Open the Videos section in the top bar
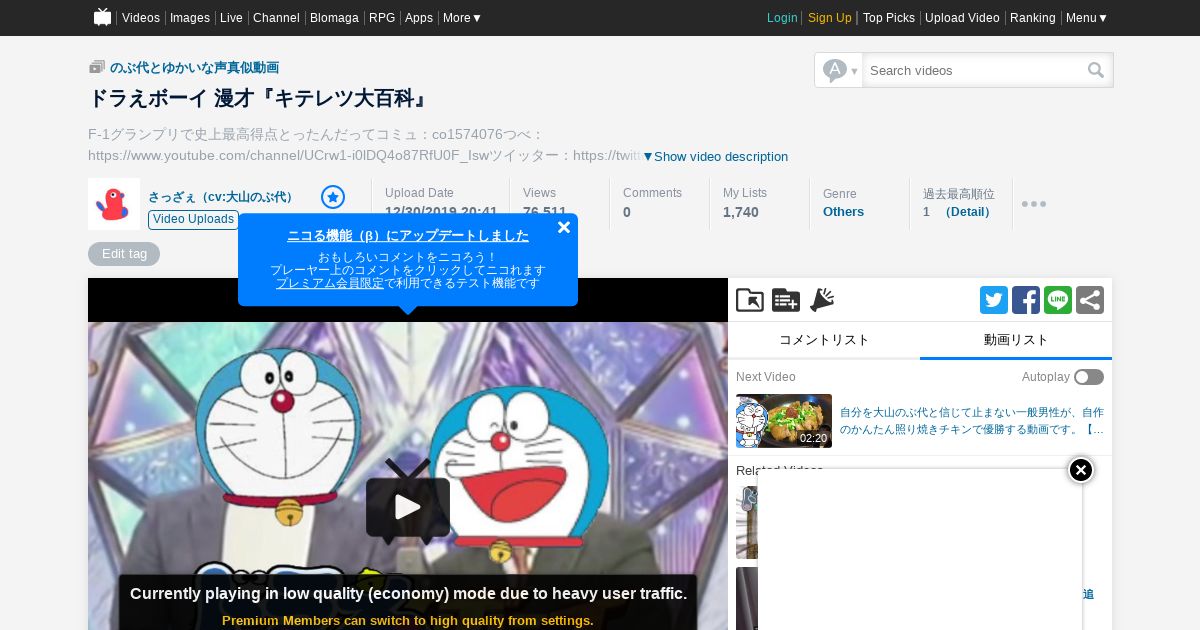Viewport: 1200px width, 630px height. coord(141,18)
